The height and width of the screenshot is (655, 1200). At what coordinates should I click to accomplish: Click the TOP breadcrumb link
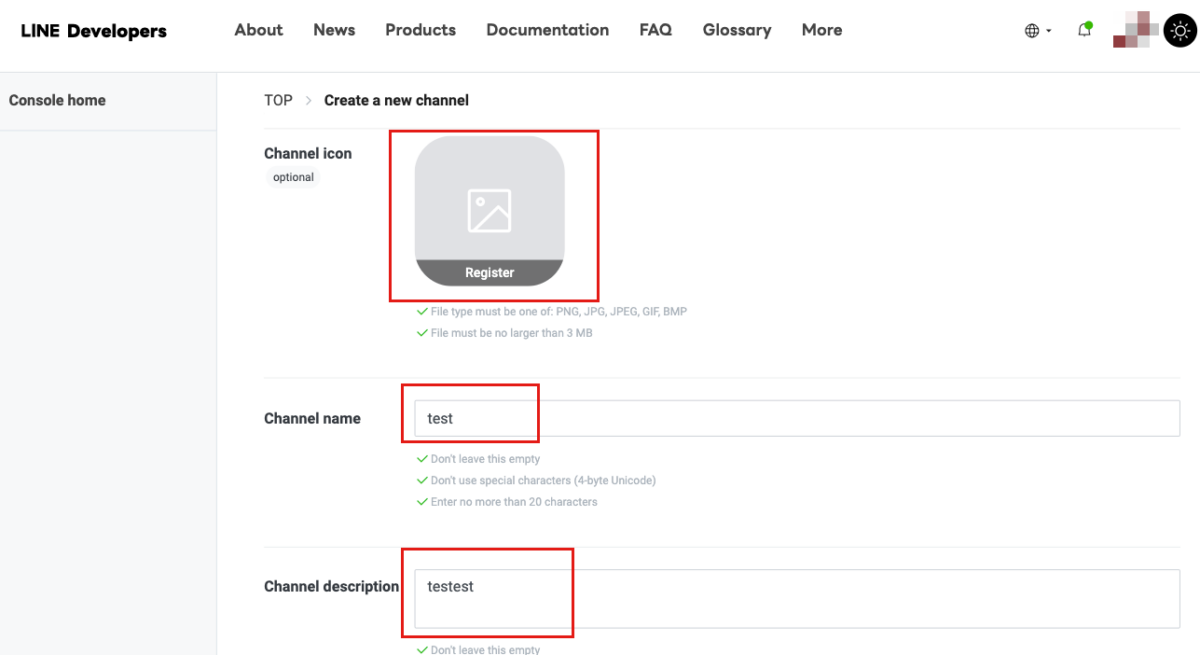pos(278,100)
